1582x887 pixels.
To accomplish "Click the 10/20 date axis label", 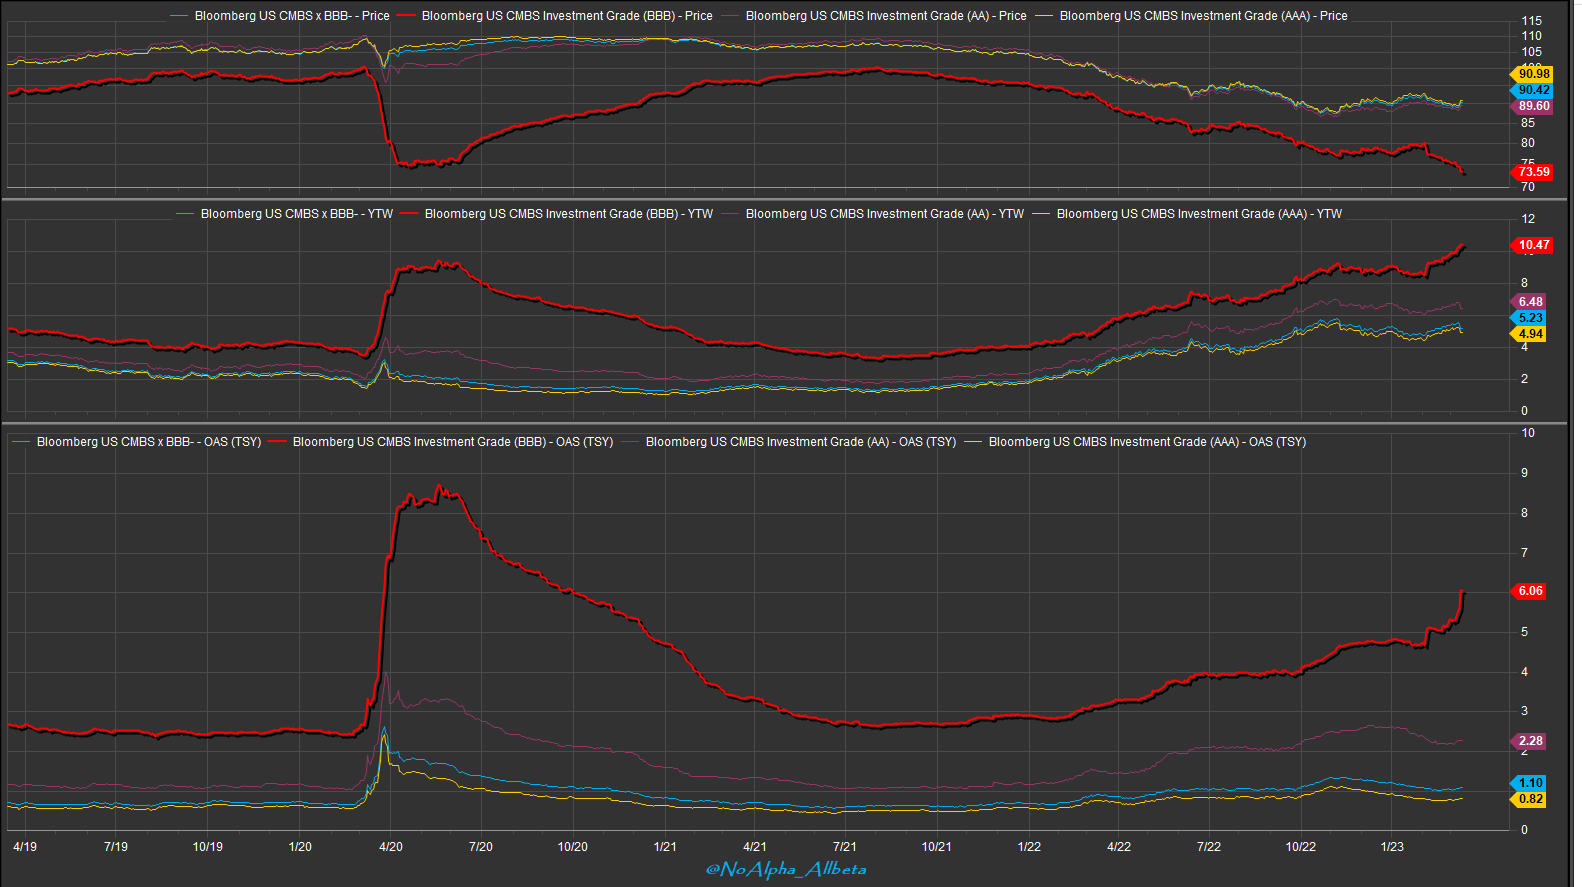I will pyautogui.click(x=573, y=847).
